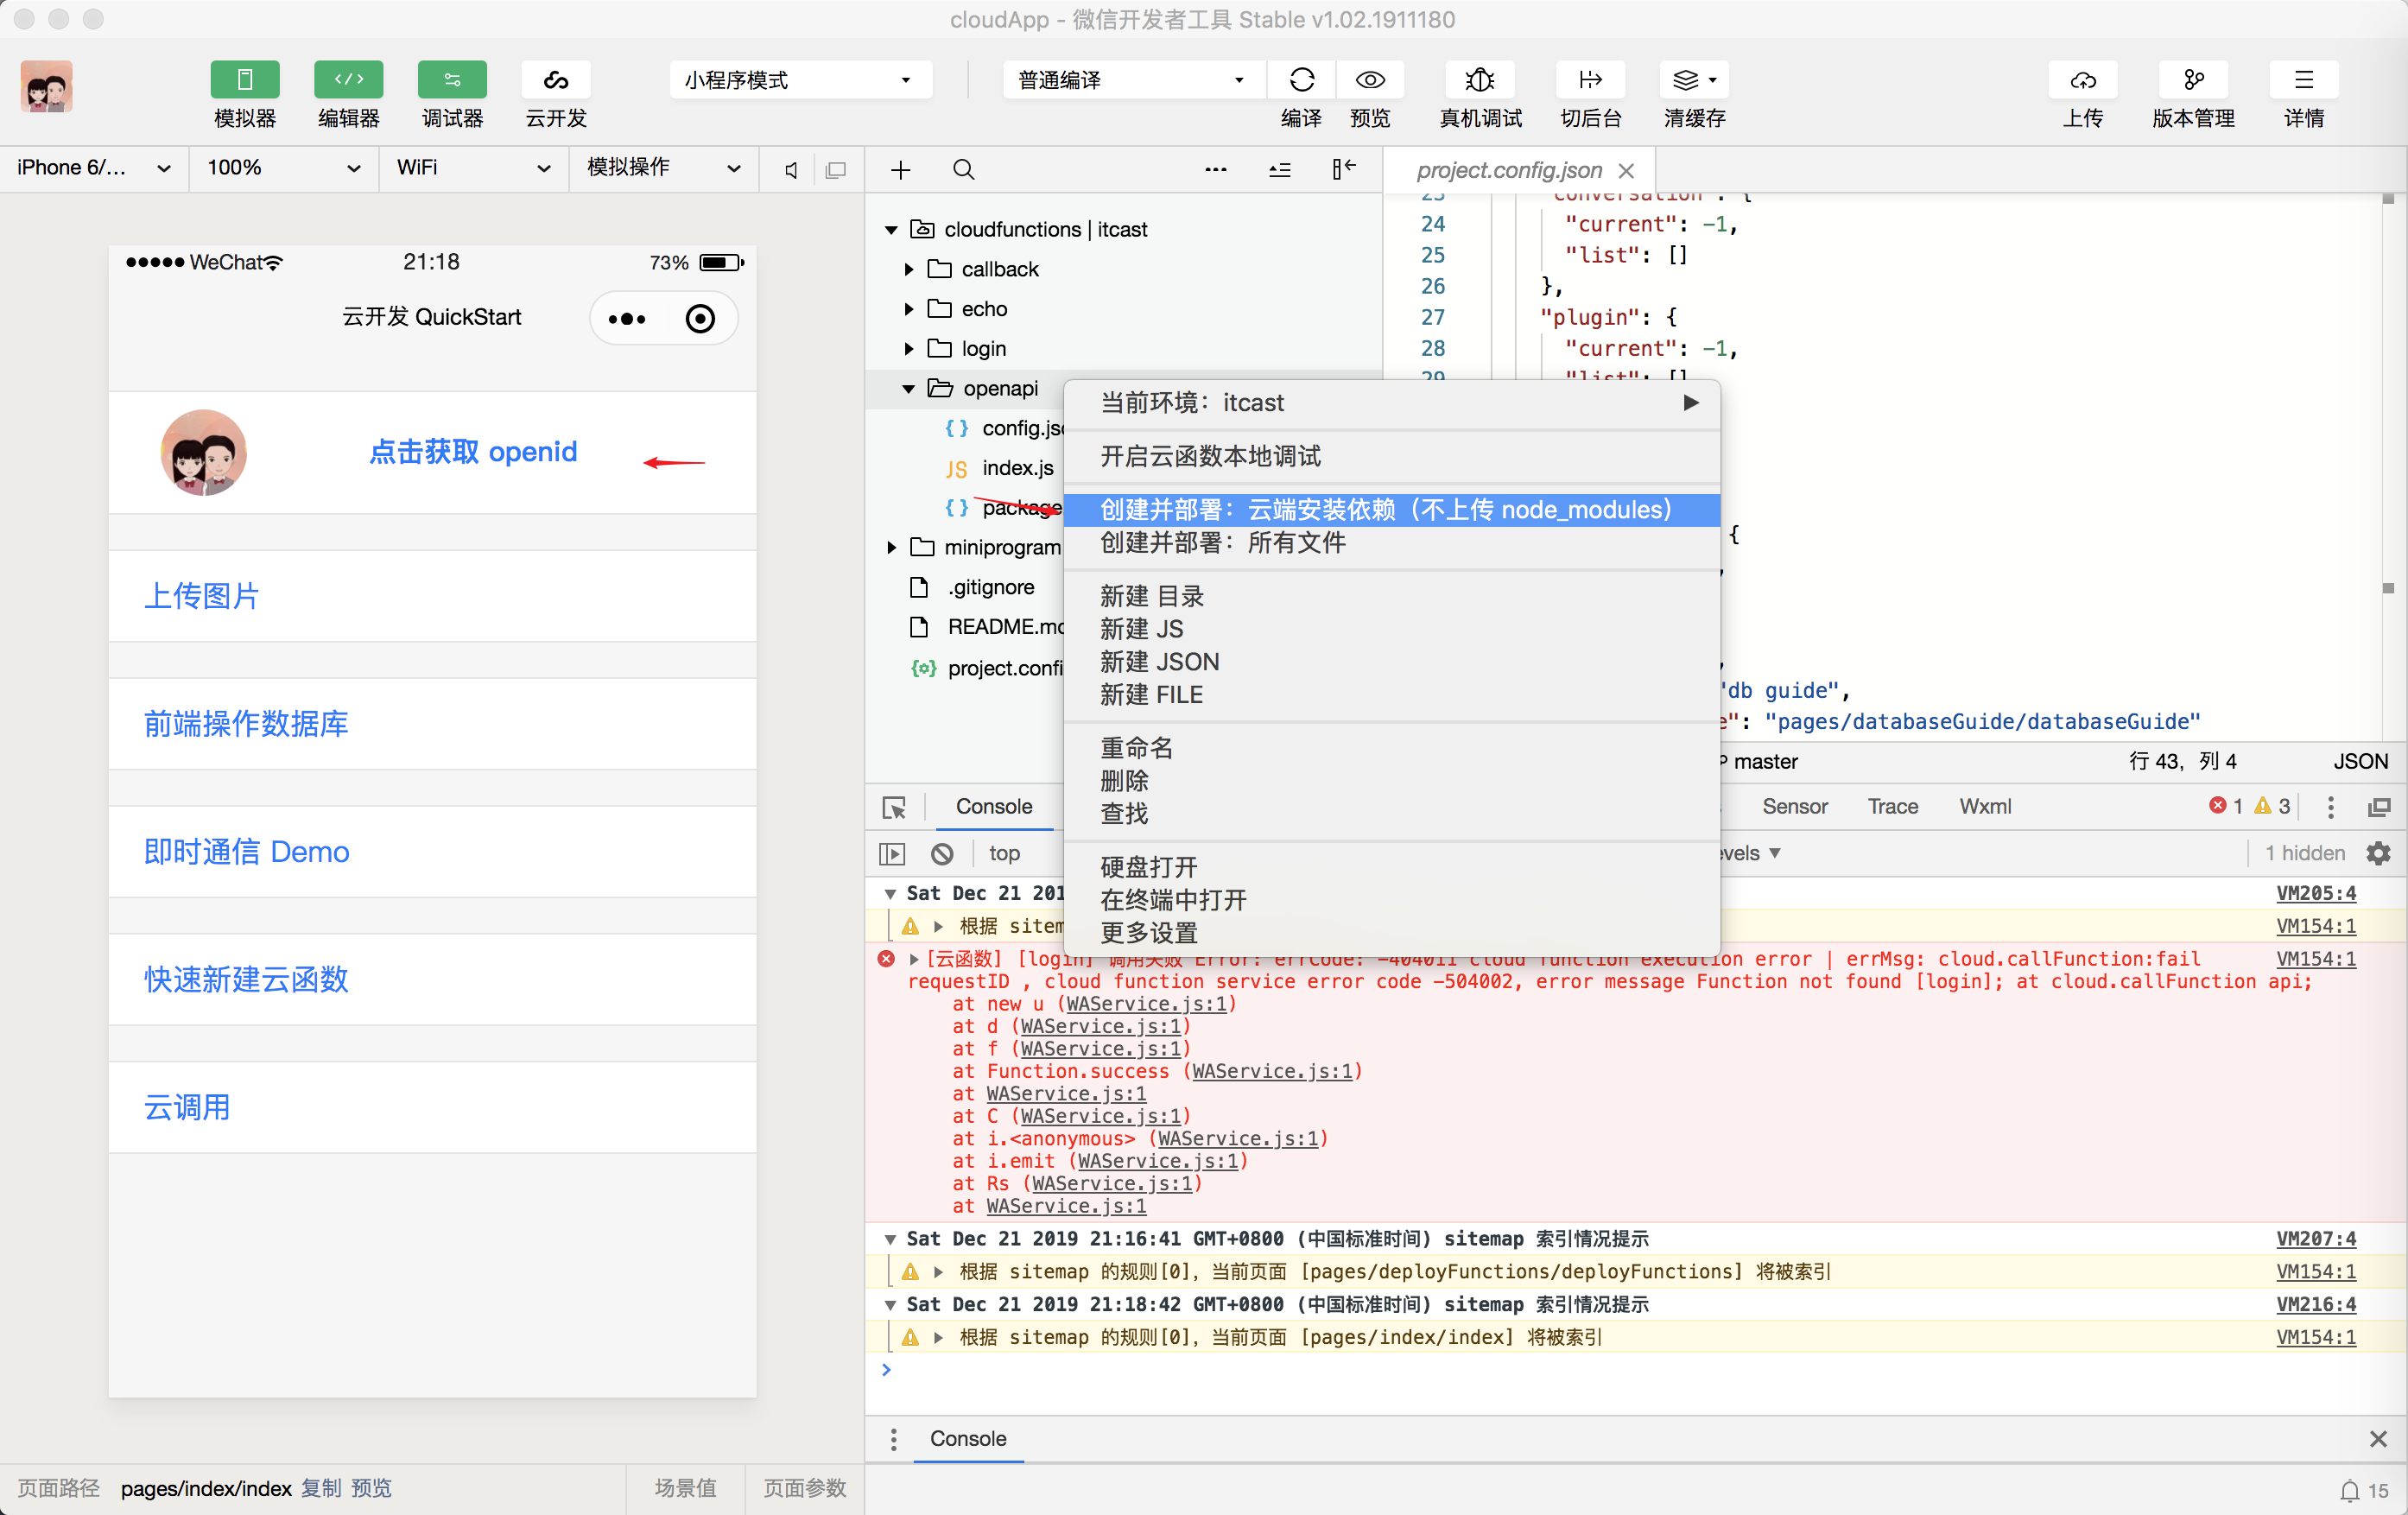Open the 当前环境: itcast submenu
The height and width of the screenshot is (1515, 2408).
click(1392, 403)
